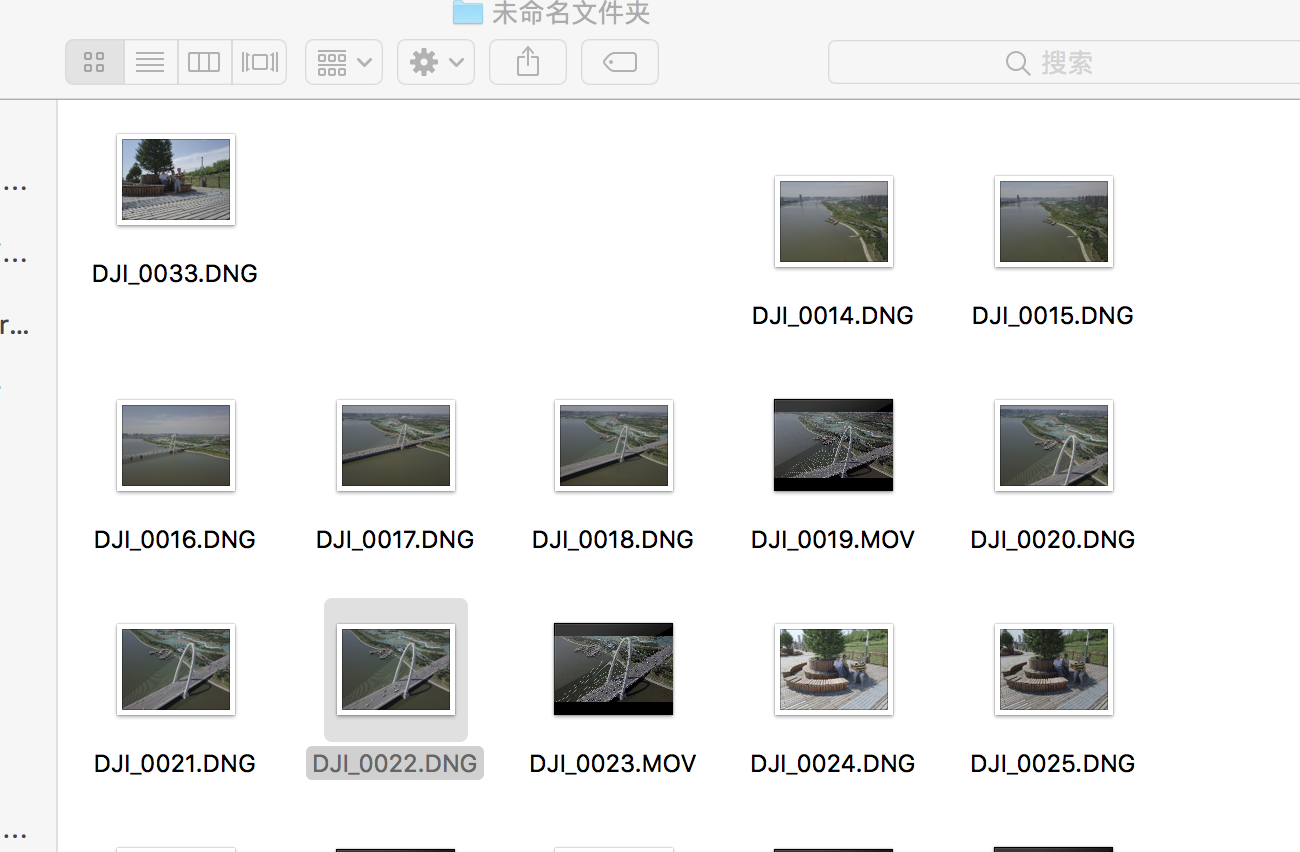
Task: Click the folder icon in title bar
Action: tap(467, 12)
